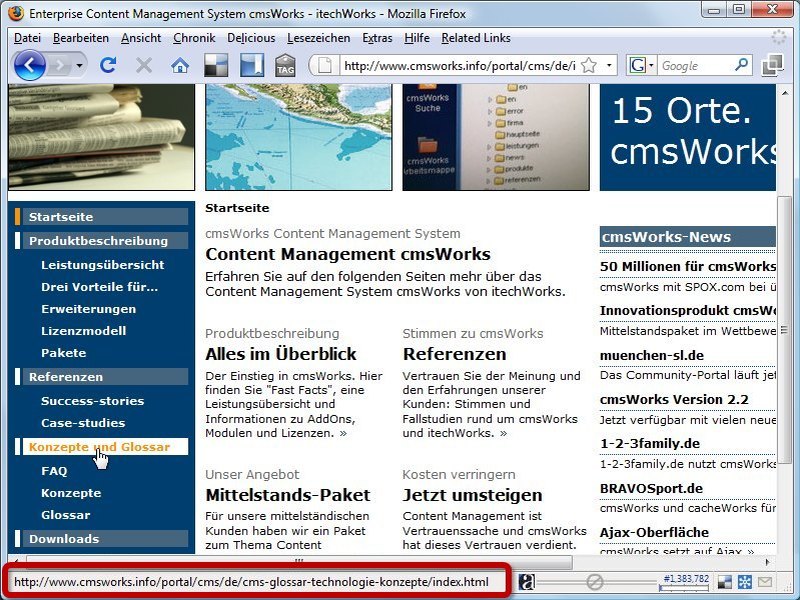Open the address bar history dropdown
800x600 pixels.
click(x=609, y=65)
